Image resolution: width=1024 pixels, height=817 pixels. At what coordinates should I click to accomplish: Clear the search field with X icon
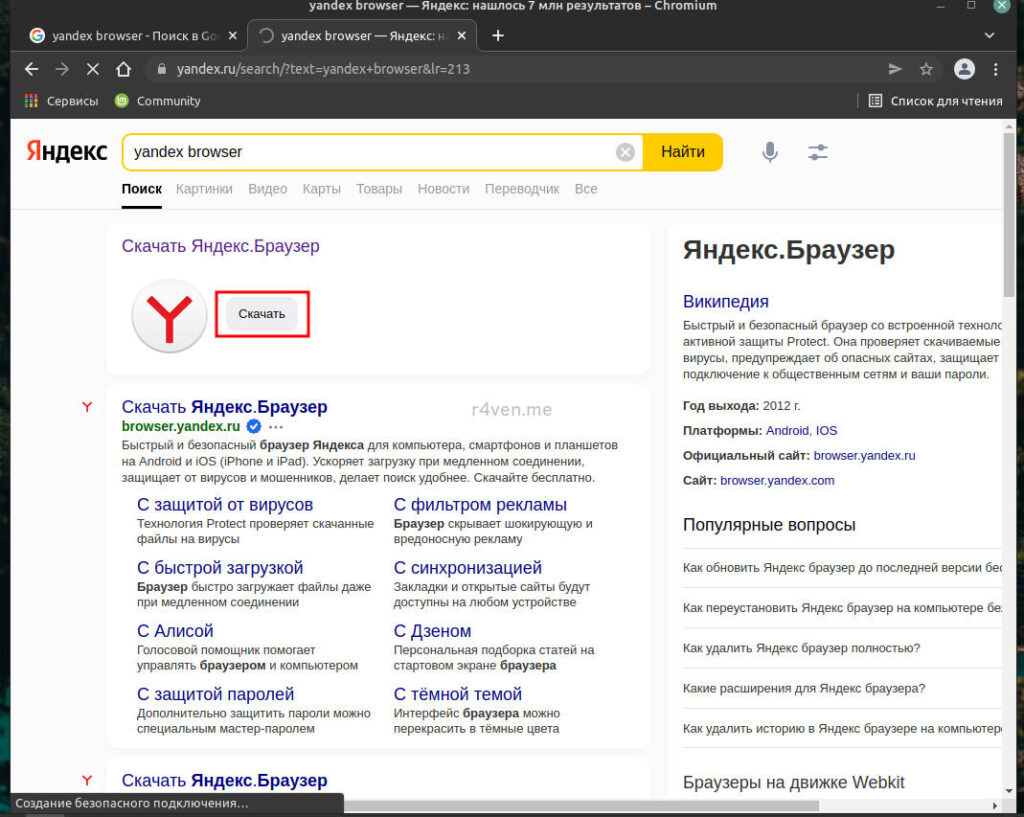tap(625, 152)
